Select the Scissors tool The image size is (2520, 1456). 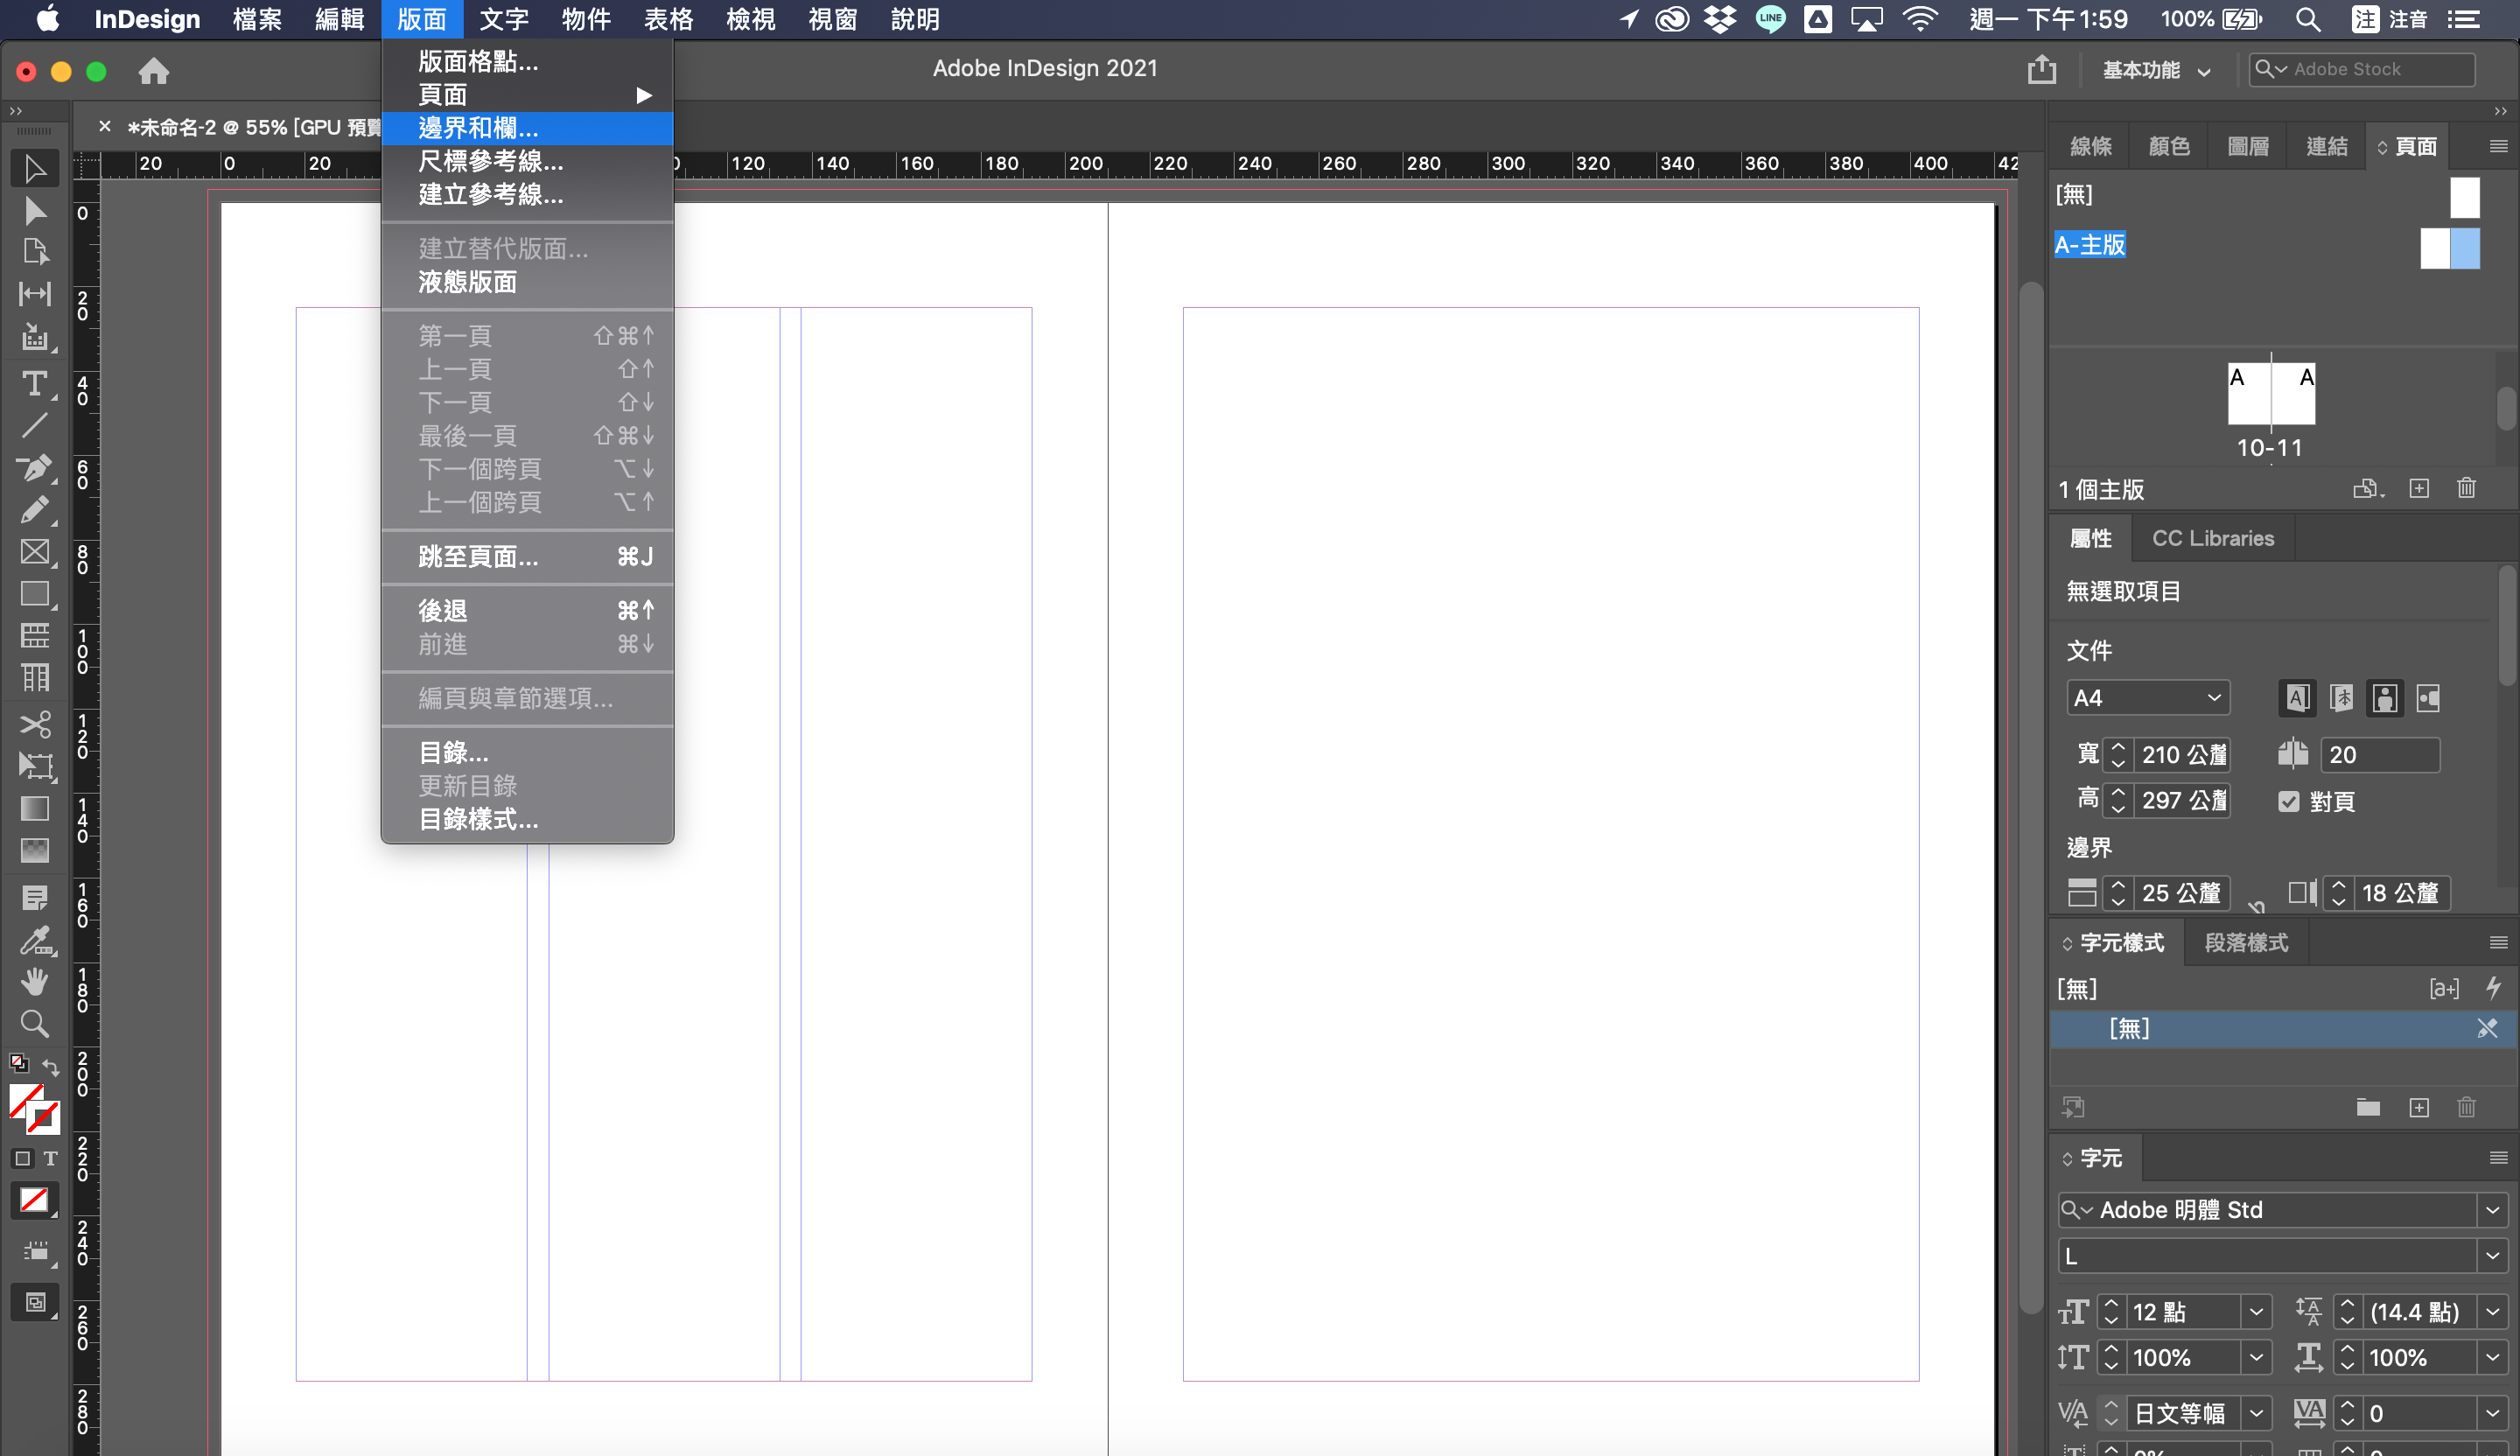tap(34, 723)
